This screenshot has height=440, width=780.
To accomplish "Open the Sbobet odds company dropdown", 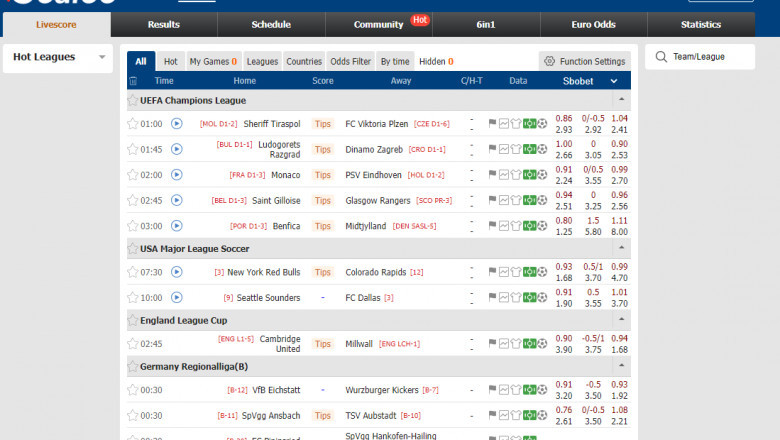I will pyautogui.click(x=589, y=81).
